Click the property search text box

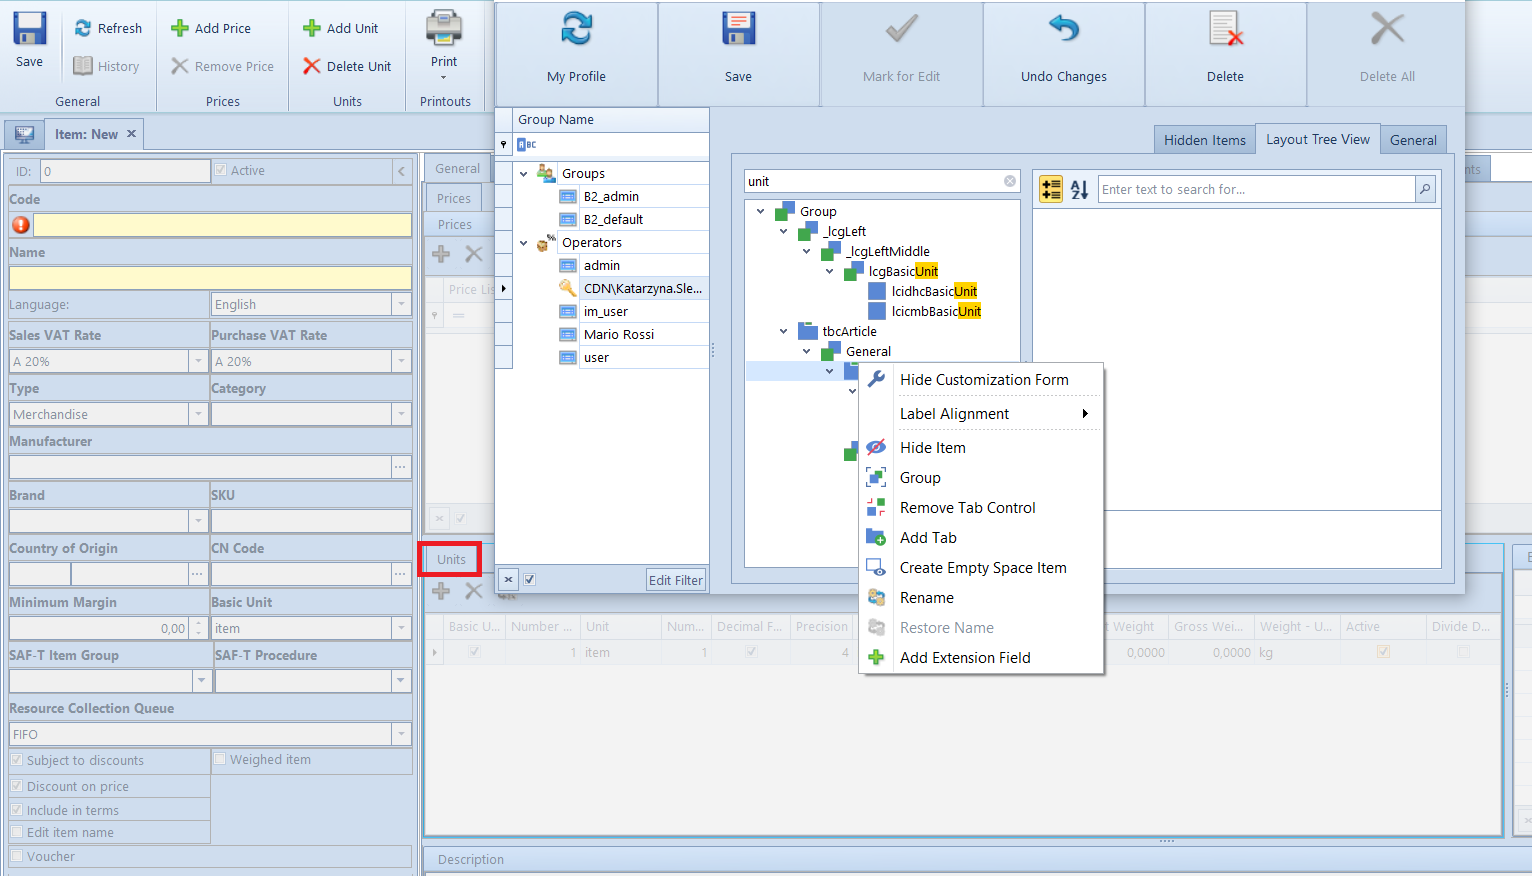1256,189
